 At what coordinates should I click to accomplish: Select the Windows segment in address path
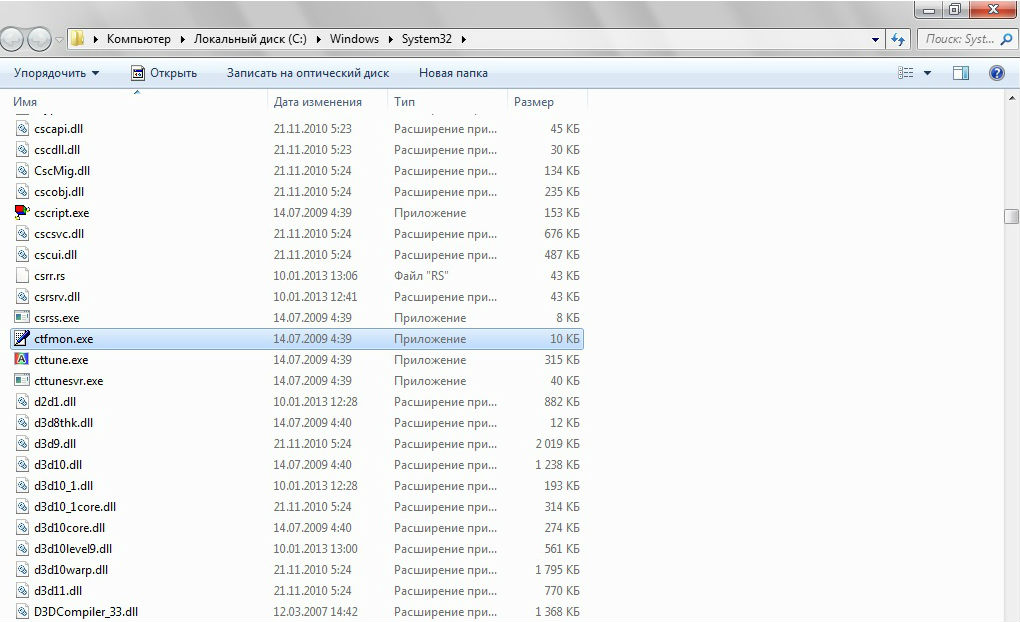[x=355, y=39]
